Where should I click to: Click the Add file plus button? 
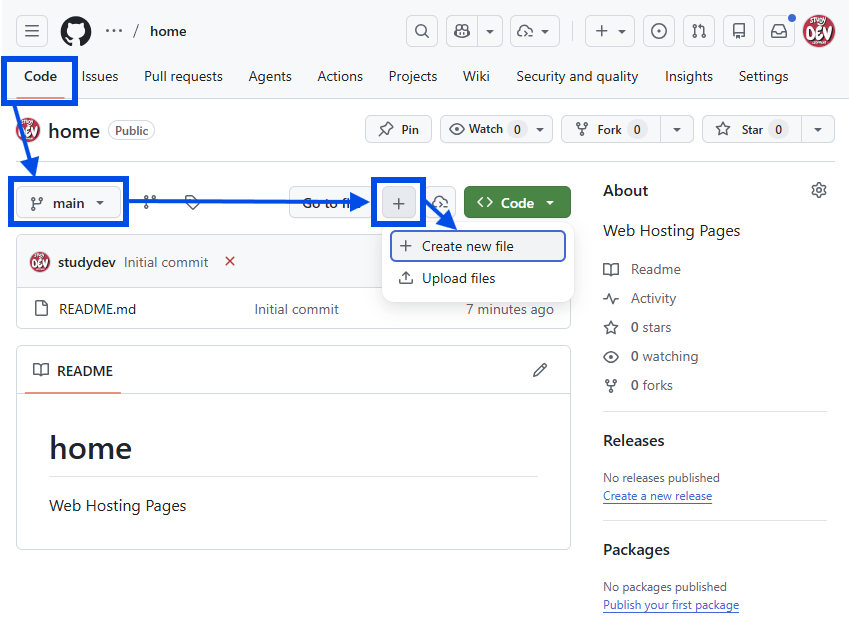click(x=399, y=203)
